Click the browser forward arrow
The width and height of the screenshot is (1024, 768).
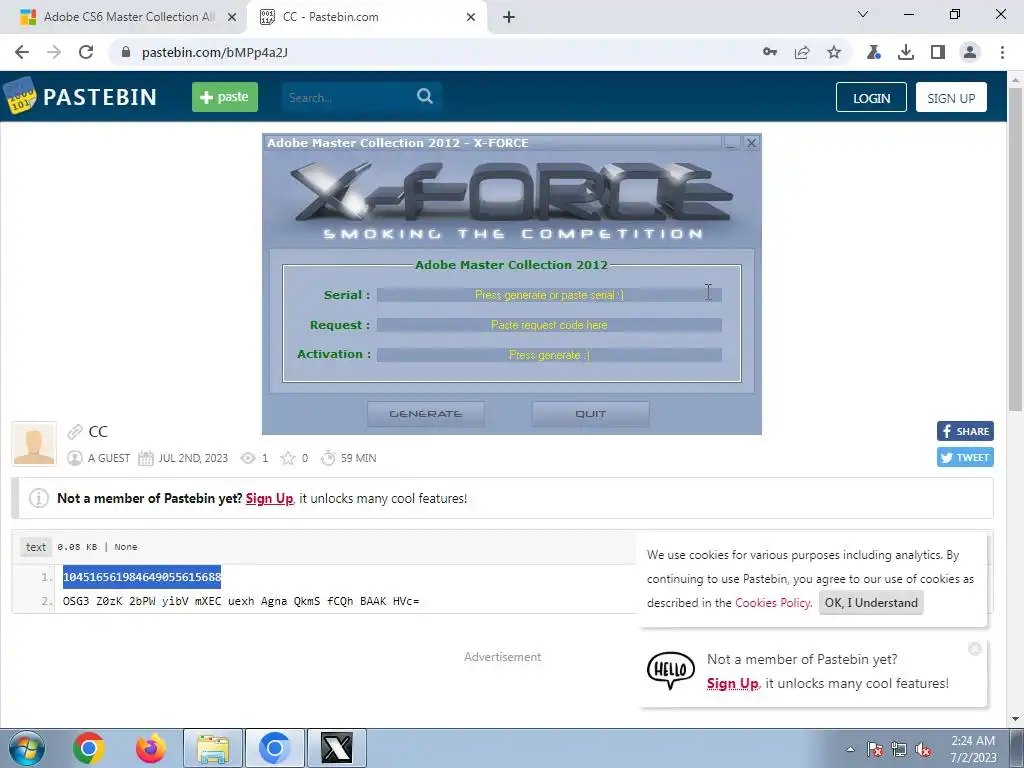click(54, 52)
